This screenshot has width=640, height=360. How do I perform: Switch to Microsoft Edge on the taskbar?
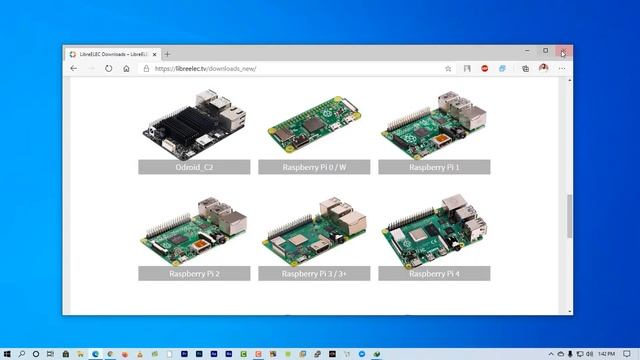pyautogui.click(x=95, y=354)
